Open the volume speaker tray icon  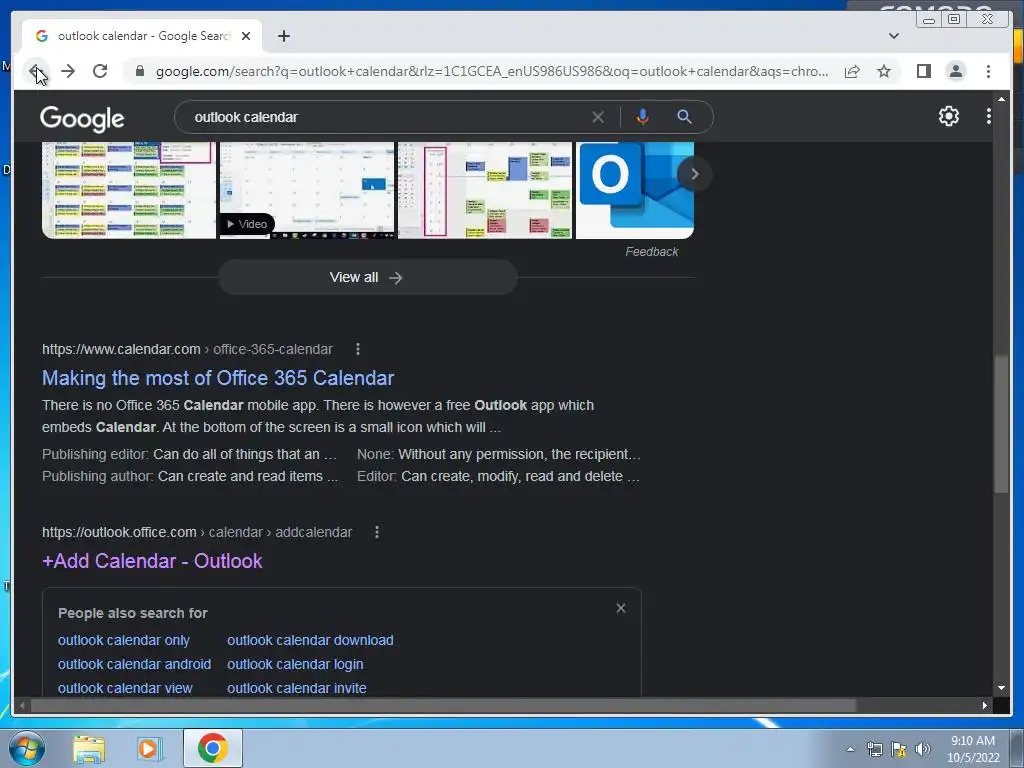923,749
